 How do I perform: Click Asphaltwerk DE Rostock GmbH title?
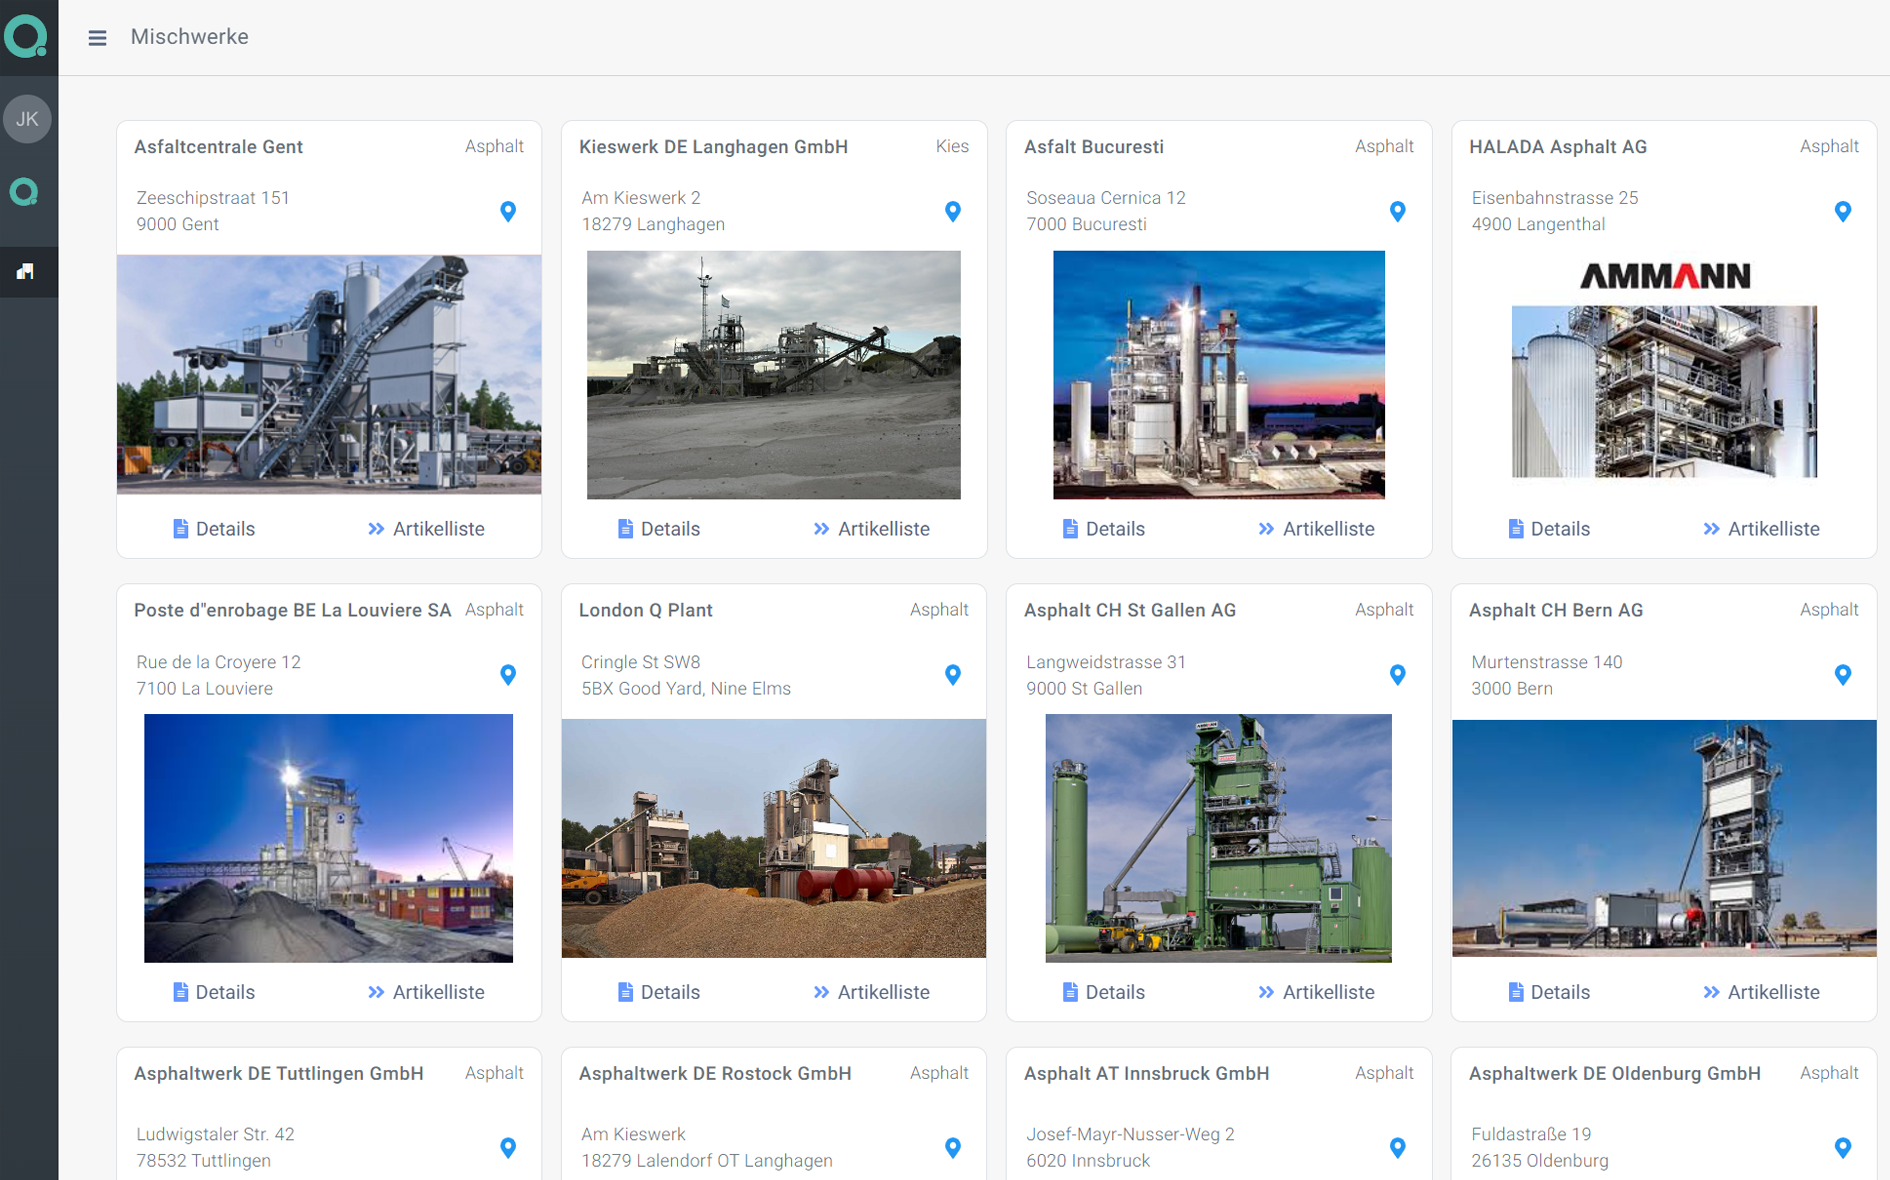click(x=715, y=1074)
